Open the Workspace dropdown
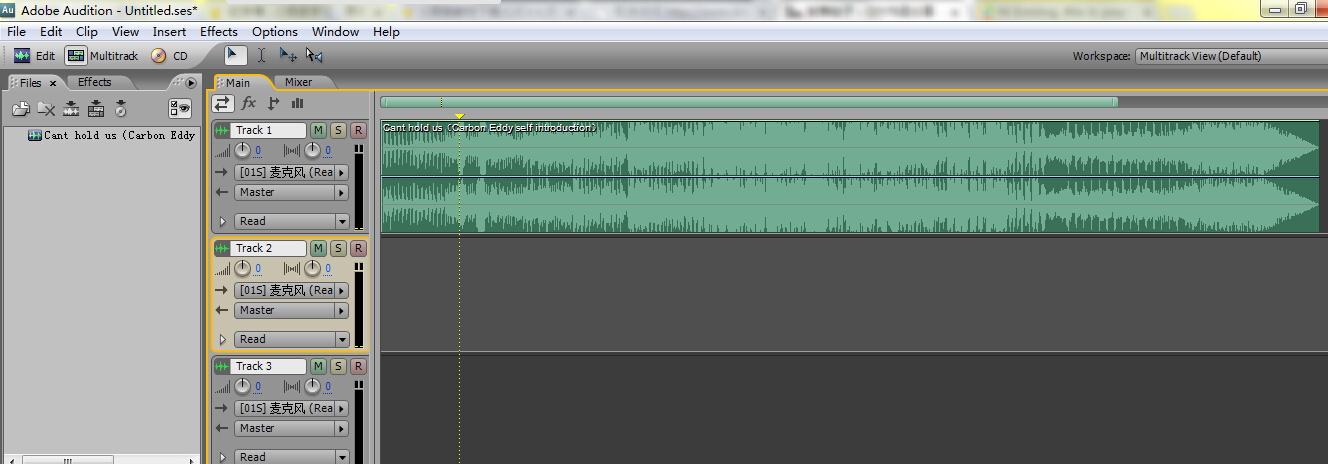1328x464 pixels. tap(1231, 56)
